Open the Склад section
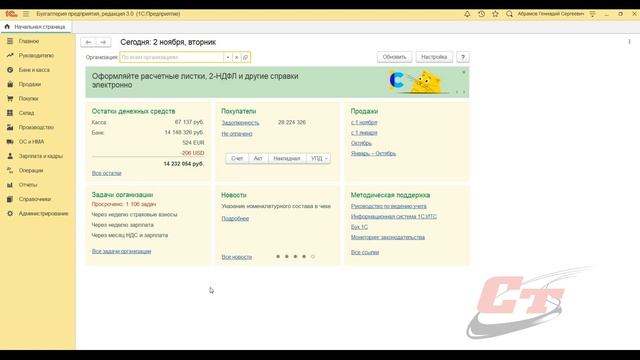The height and width of the screenshot is (360, 640). pos(26,113)
